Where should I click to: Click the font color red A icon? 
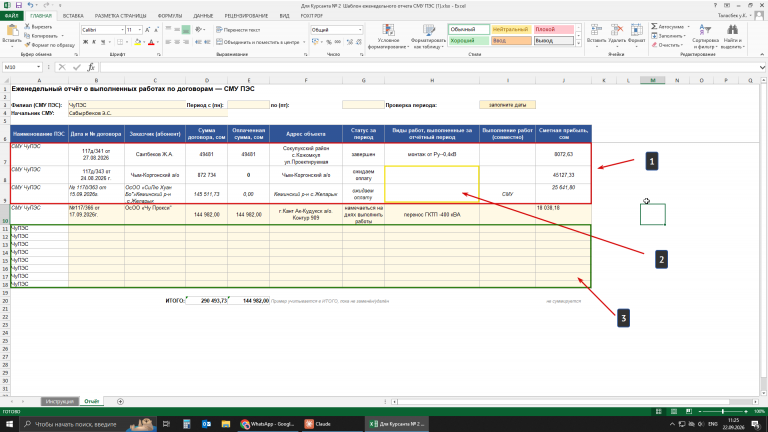click(x=151, y=42)
